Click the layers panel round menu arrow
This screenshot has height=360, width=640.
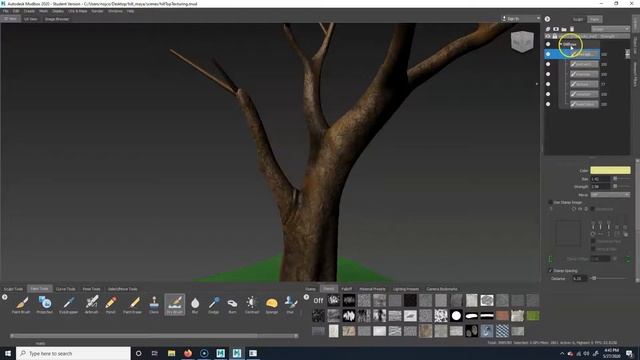(547, 19)
